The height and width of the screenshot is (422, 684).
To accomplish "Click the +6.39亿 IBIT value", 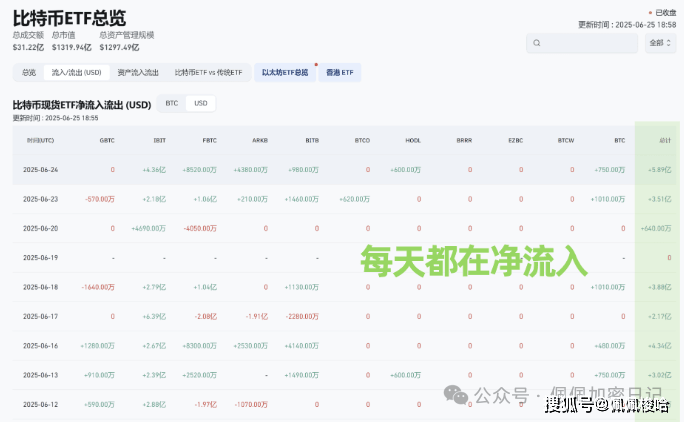I will pyautogui.click(x=154, y=316).
